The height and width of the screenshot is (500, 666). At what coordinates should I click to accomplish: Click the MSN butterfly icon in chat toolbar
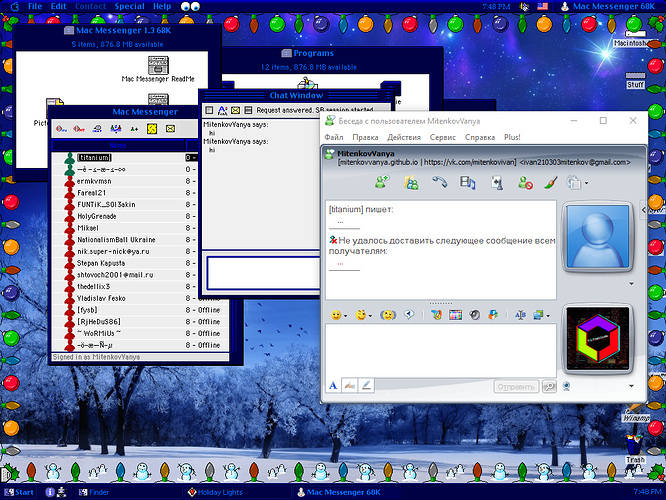(436, 315)
